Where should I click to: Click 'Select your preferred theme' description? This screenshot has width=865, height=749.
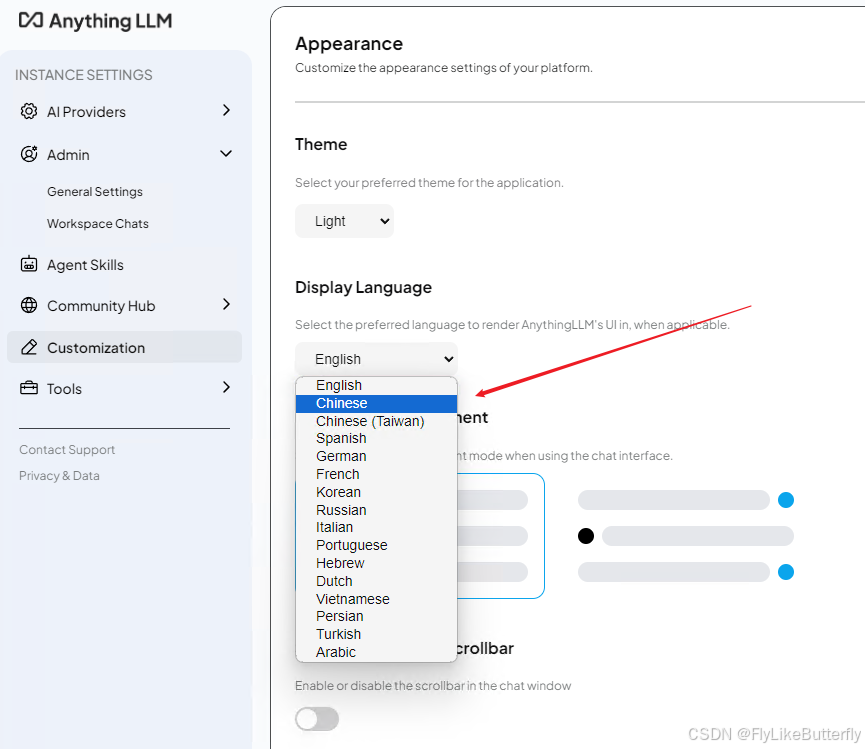click(x=429, y=183)
